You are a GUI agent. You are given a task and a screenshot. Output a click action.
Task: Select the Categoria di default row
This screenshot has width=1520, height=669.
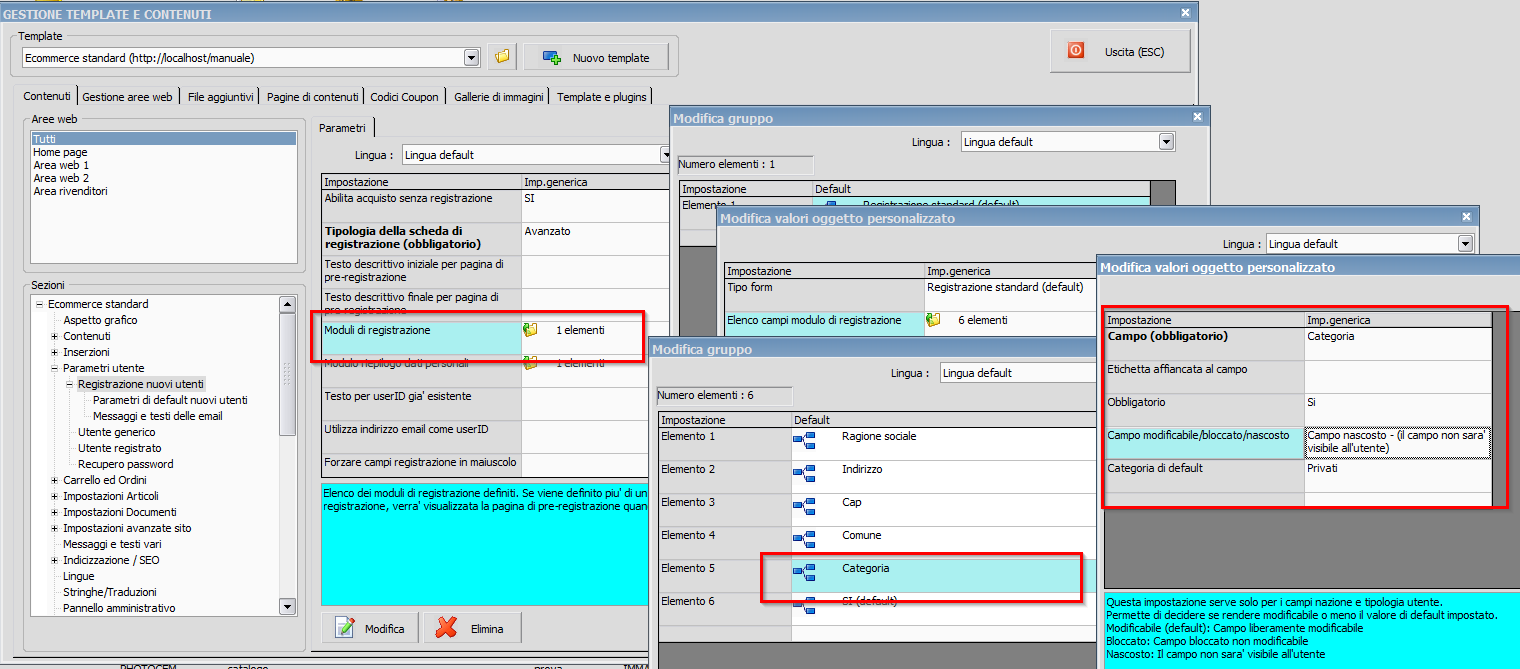point(1297,475)
